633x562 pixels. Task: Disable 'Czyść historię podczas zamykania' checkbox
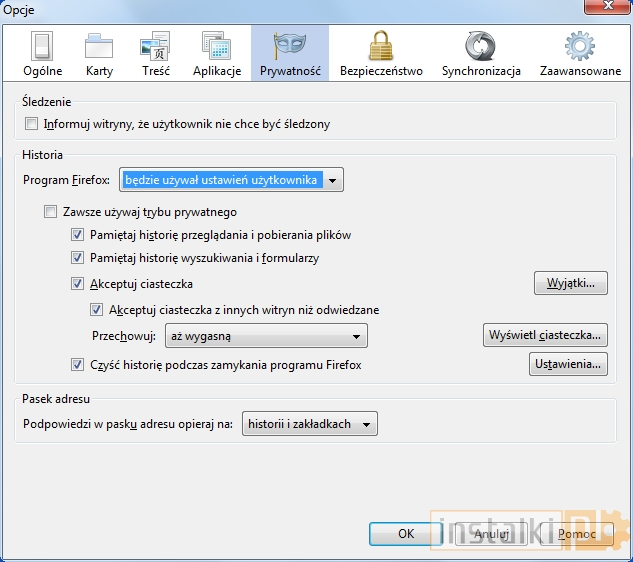point(78,365)
